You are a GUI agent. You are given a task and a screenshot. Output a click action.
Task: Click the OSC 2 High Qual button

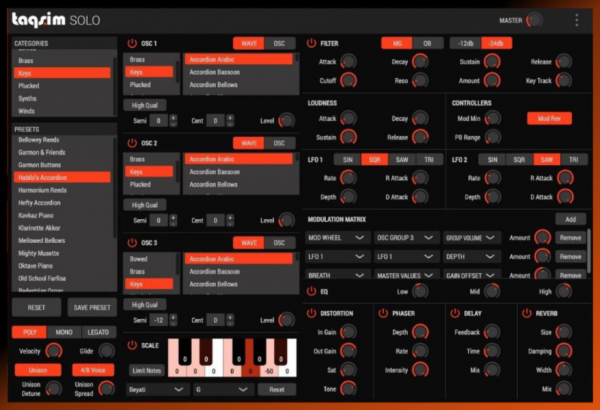point(145,205)
